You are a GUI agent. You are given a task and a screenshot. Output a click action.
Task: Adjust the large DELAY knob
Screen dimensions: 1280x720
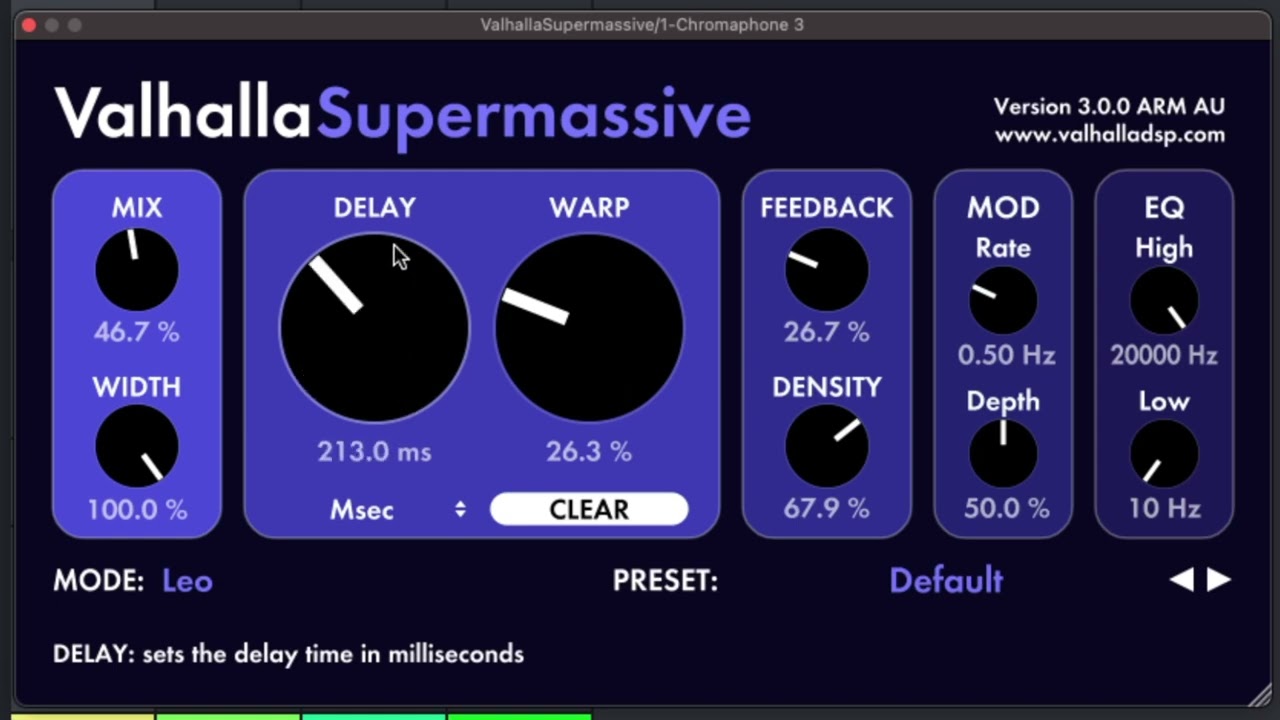click(374, 328)
